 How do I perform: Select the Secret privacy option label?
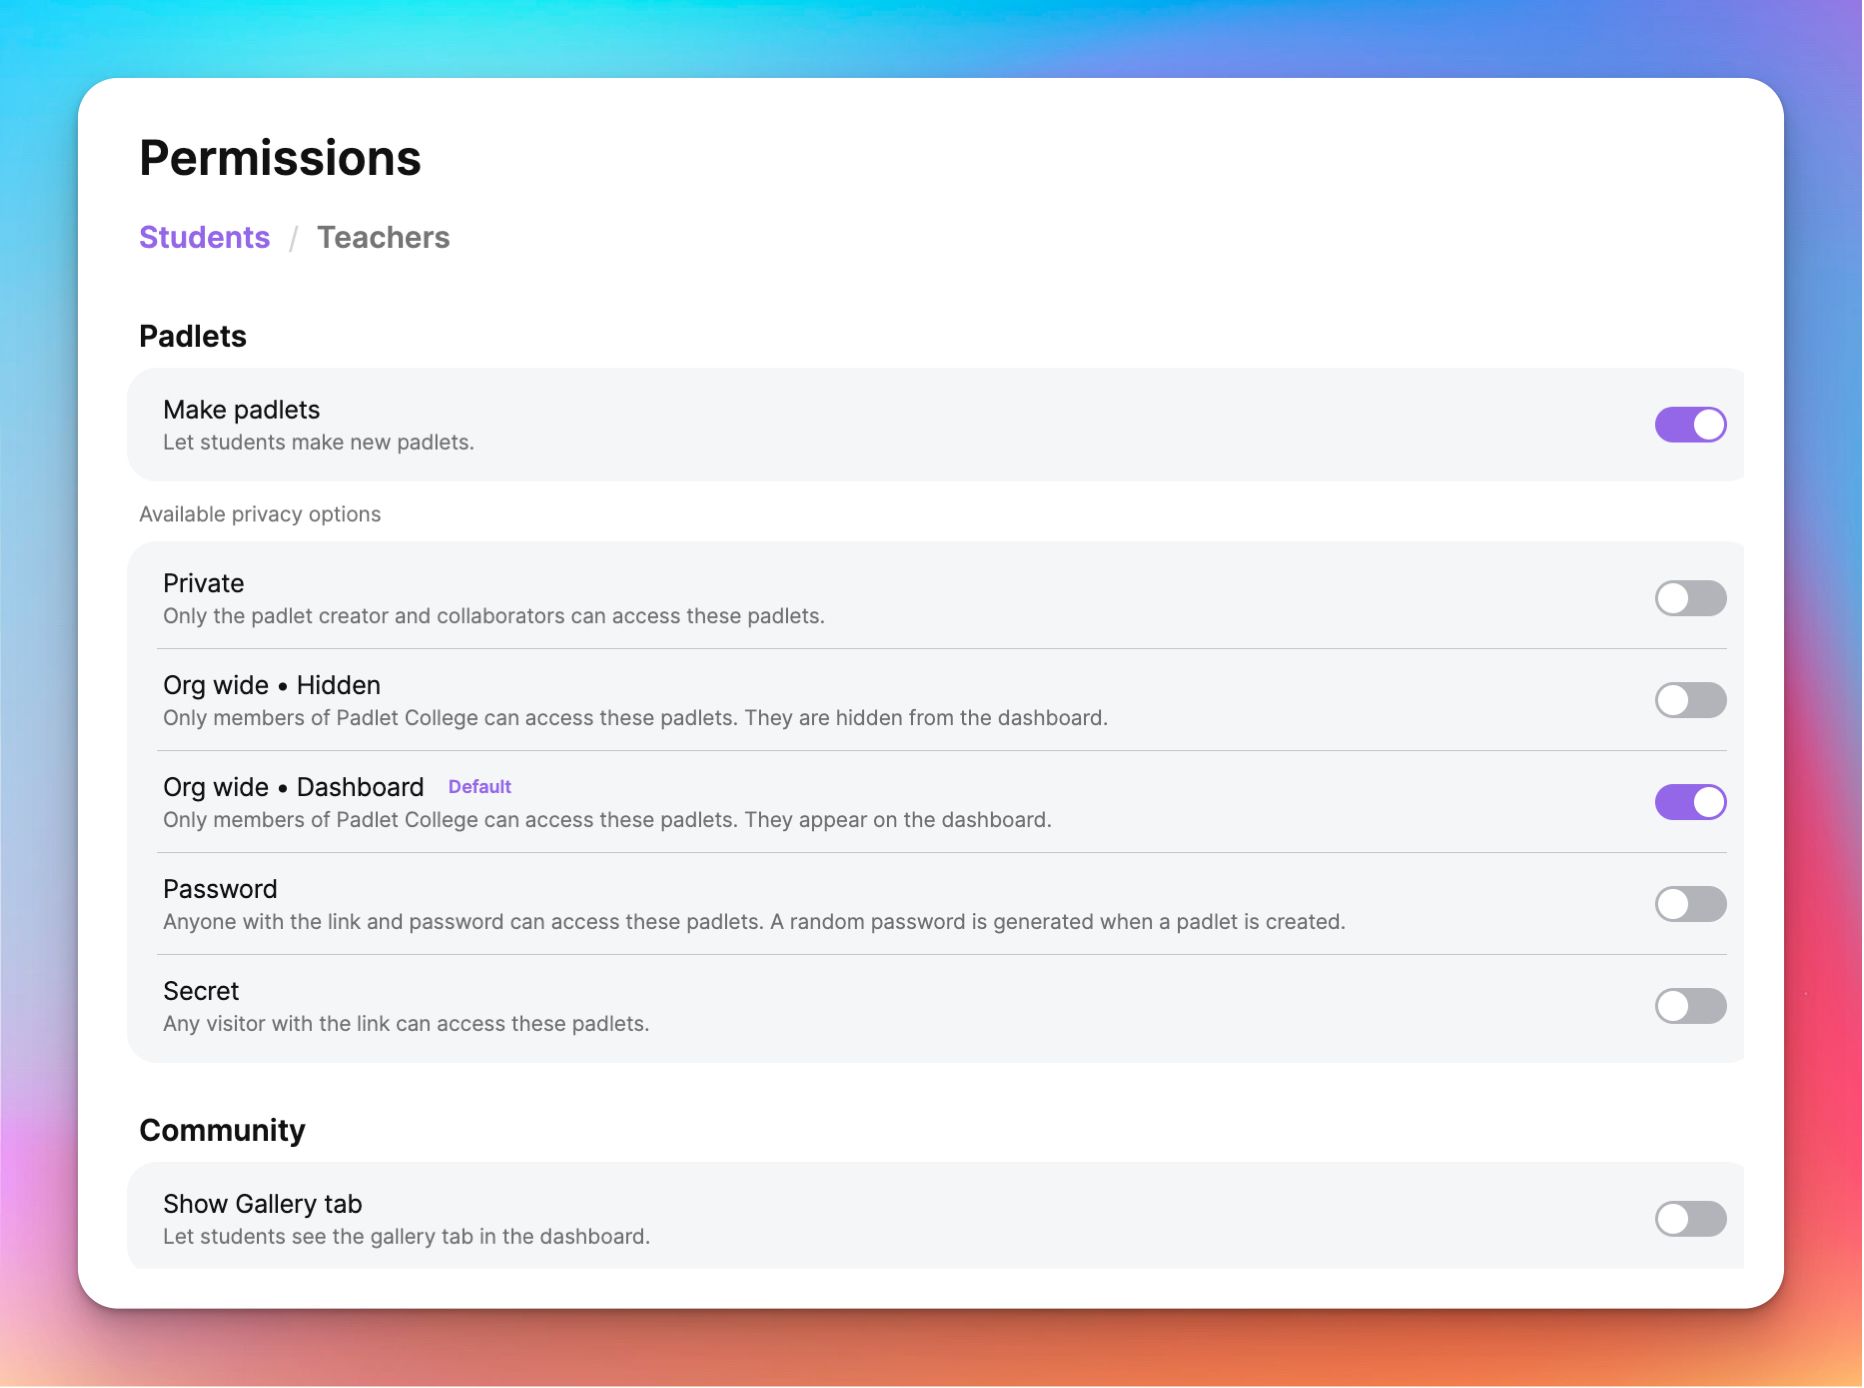coord(201,991)
